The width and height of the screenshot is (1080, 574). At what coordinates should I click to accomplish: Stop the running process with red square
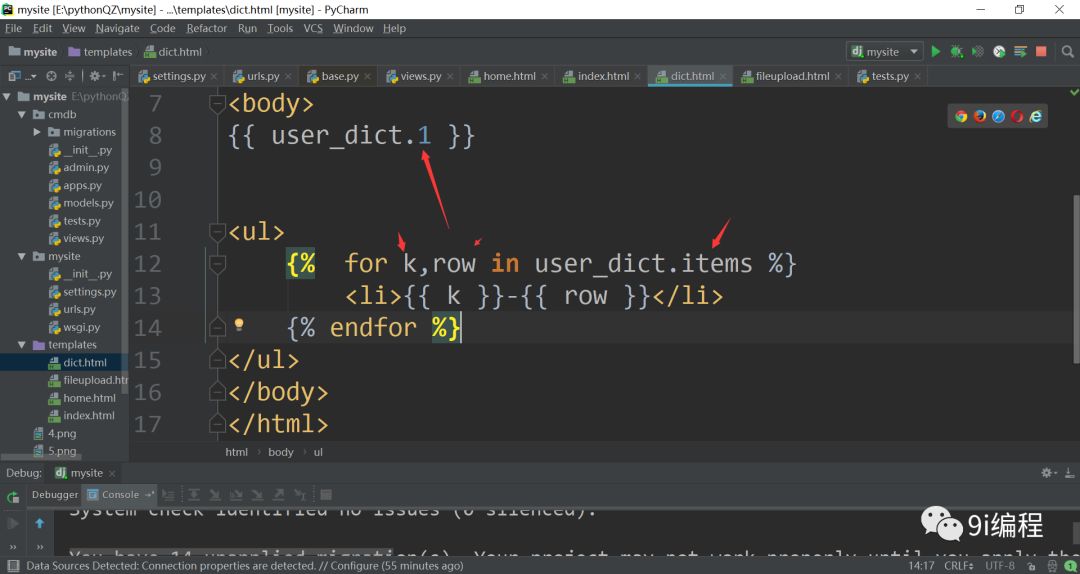[x=1041, y=52]
